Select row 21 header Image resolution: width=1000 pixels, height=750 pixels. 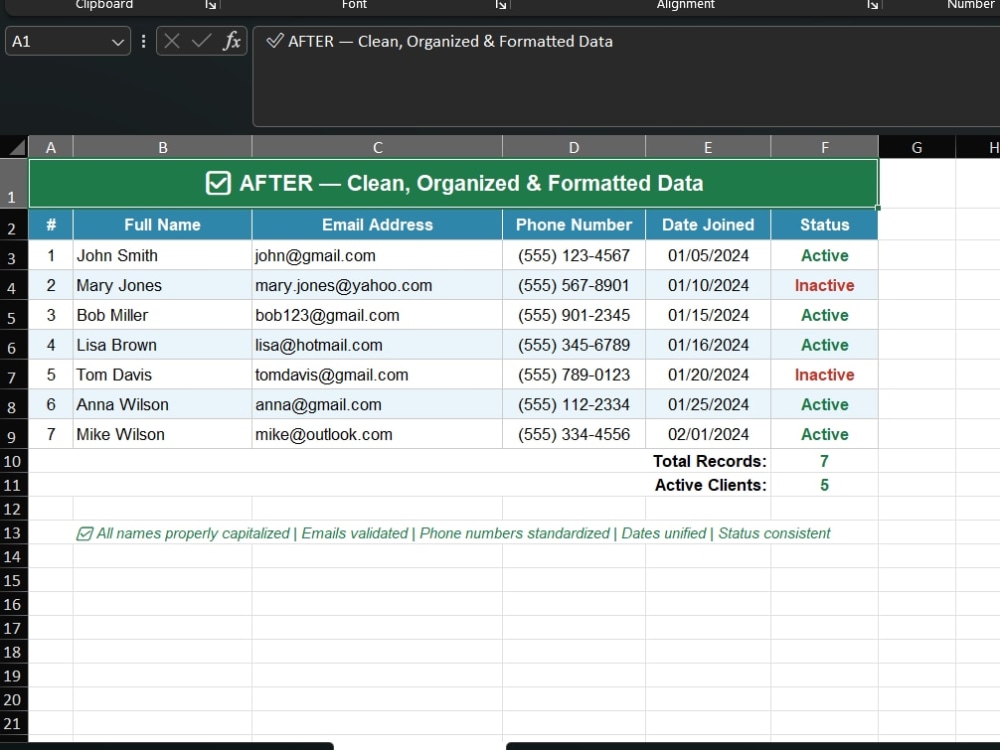coord(13,723)
